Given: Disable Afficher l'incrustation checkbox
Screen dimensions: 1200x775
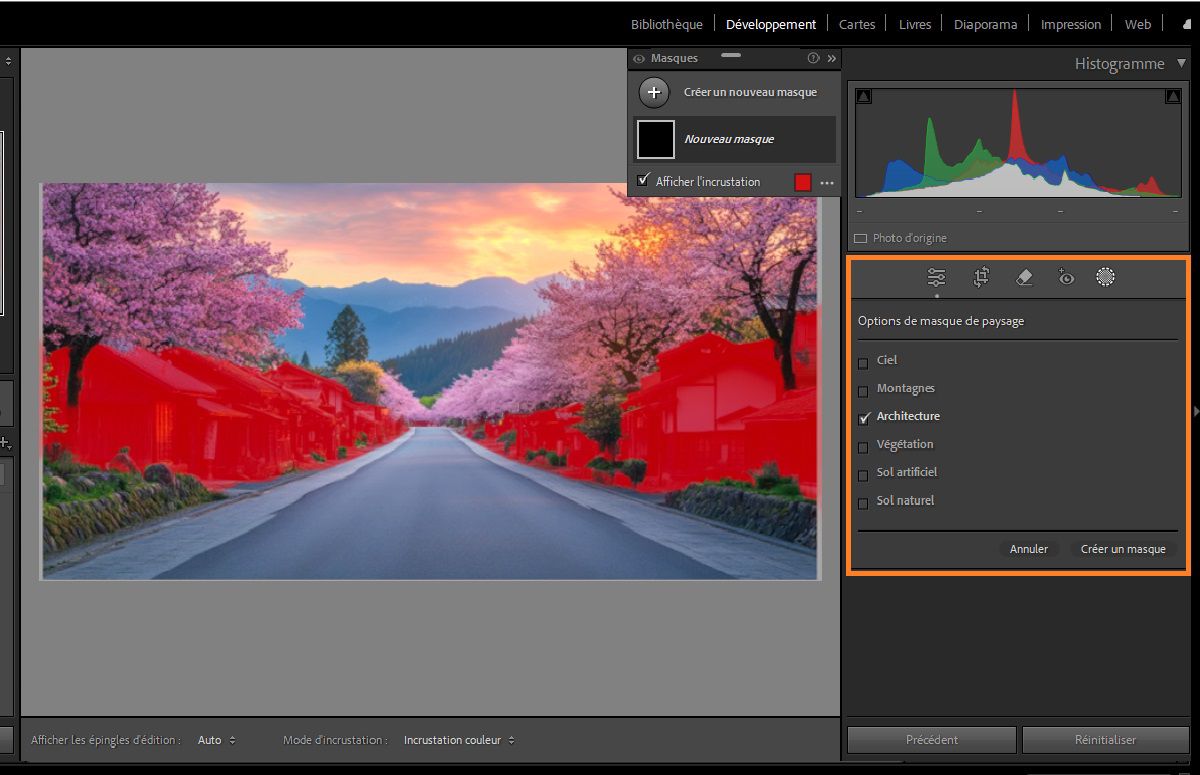Looking at the screenshot, I should coord(643,181).
